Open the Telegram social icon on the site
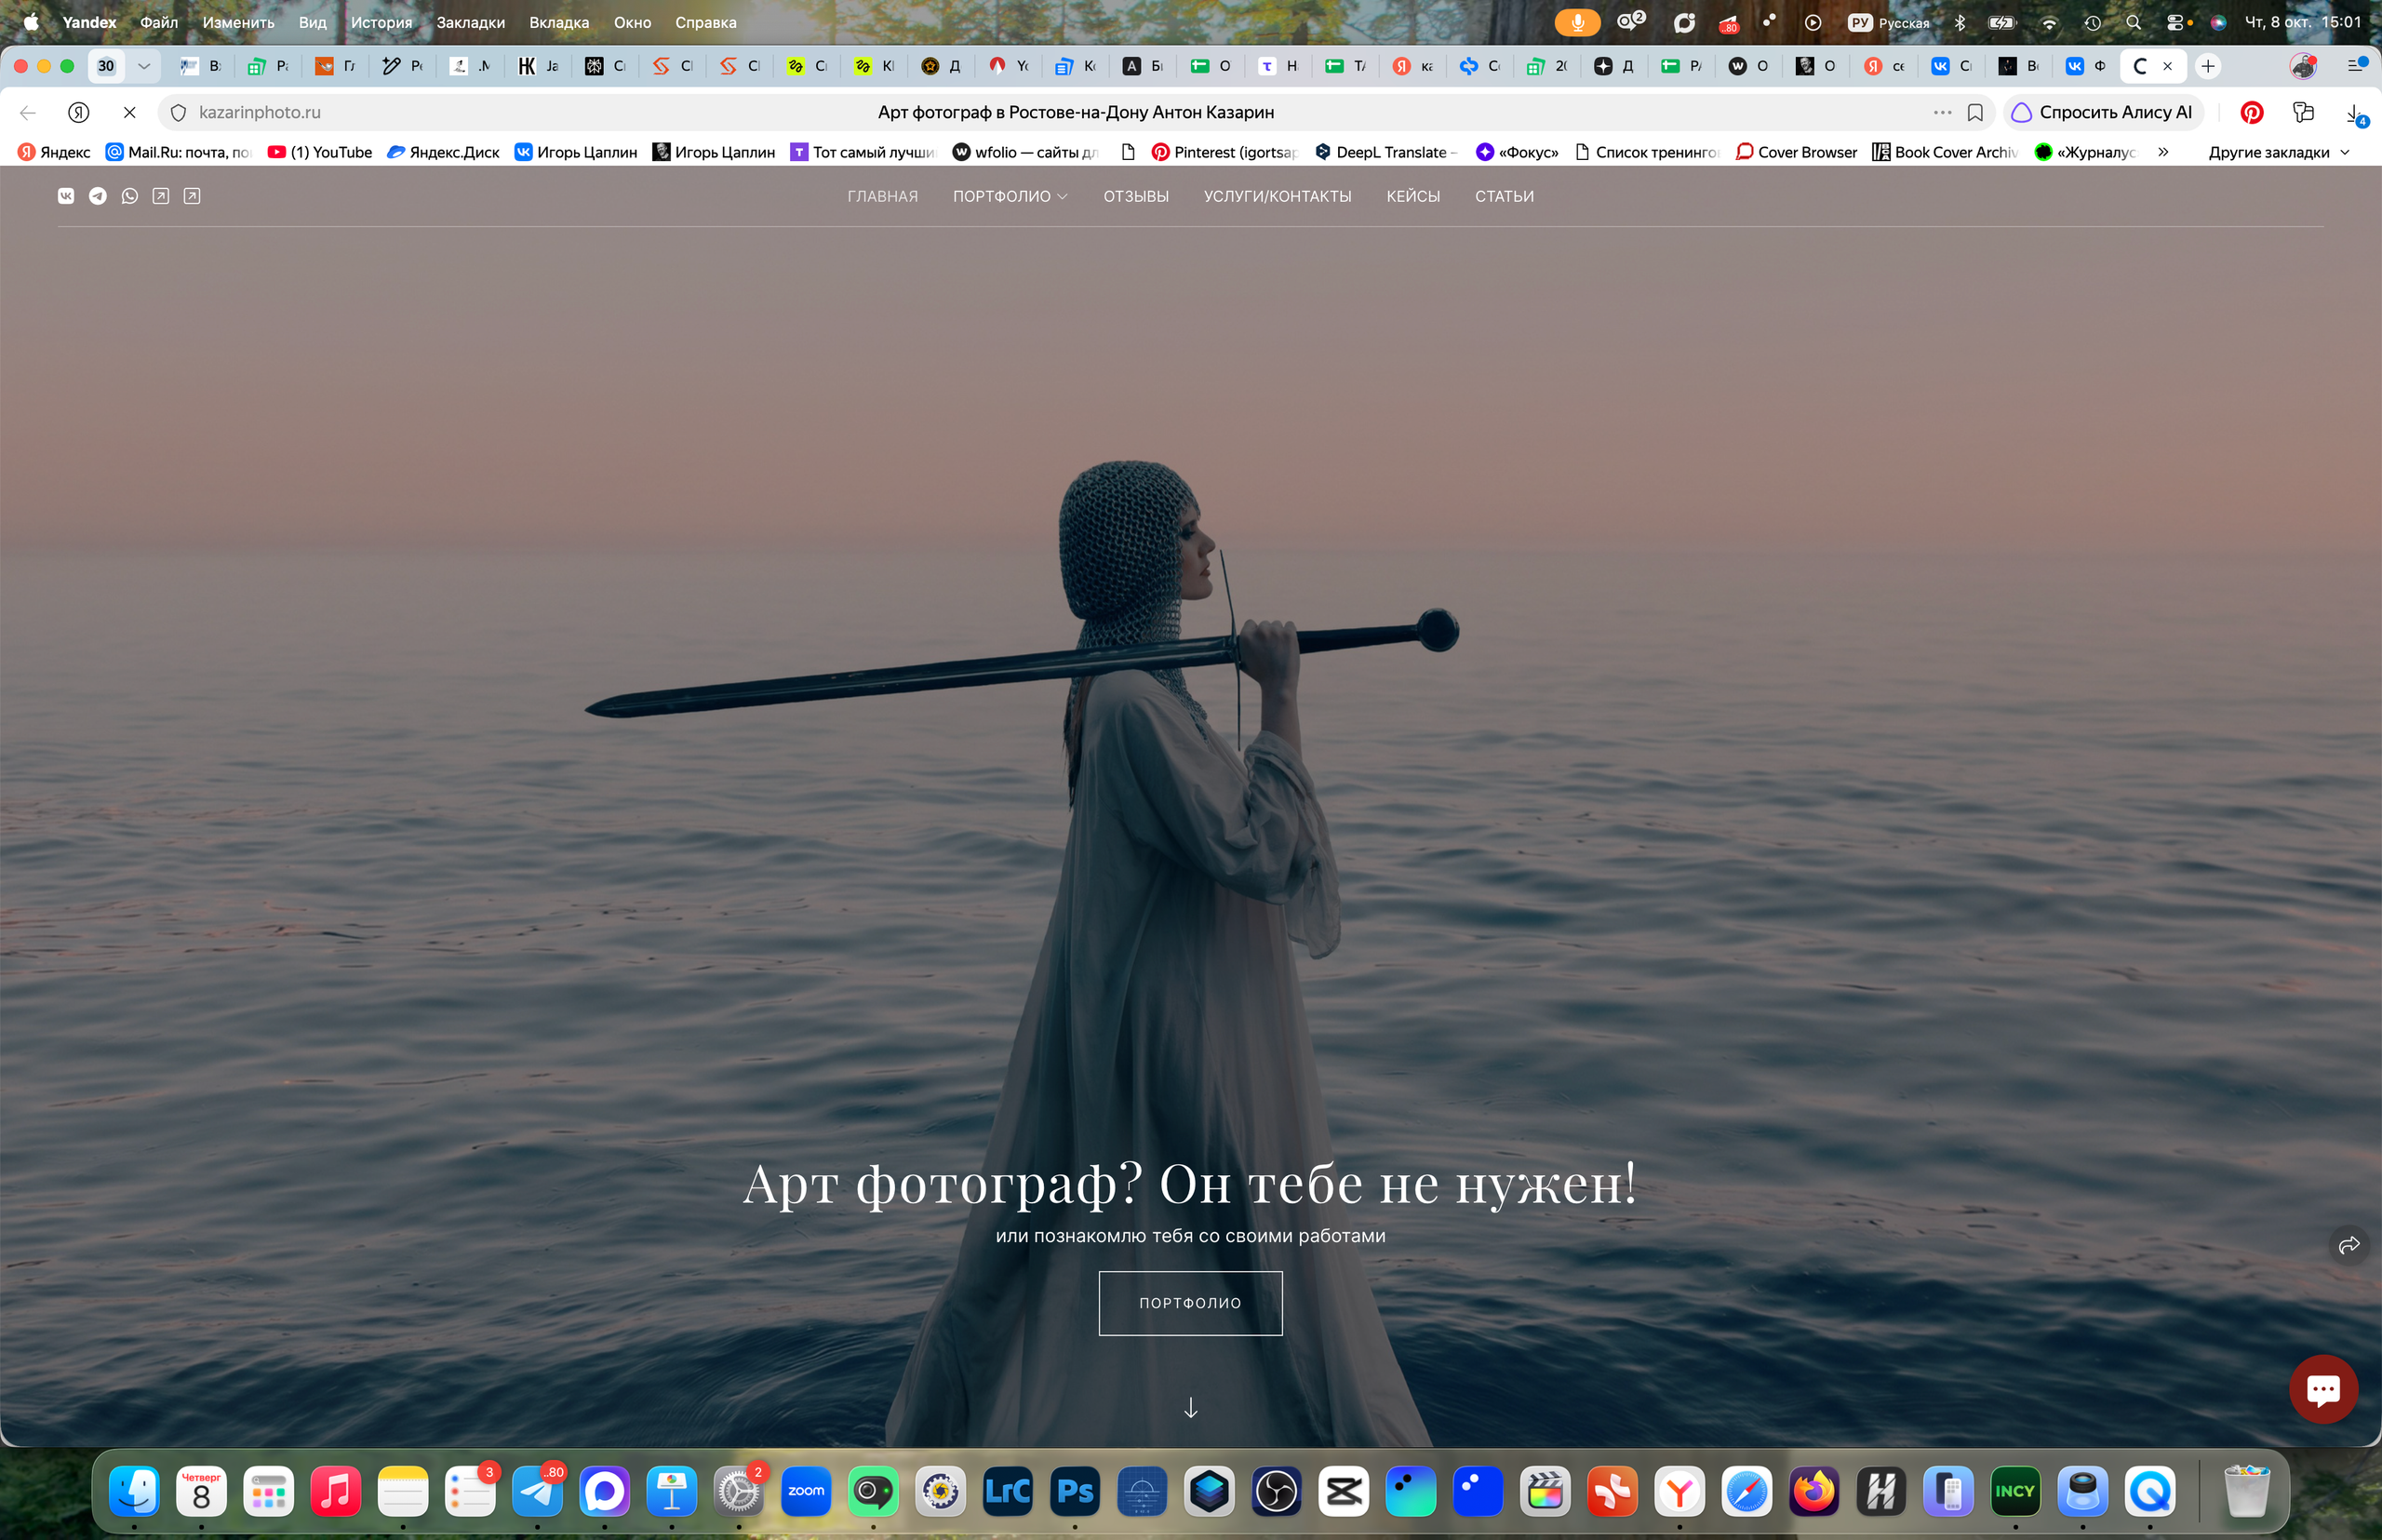This screenshot has width=2382, height=1540. (x=98, y=196)
